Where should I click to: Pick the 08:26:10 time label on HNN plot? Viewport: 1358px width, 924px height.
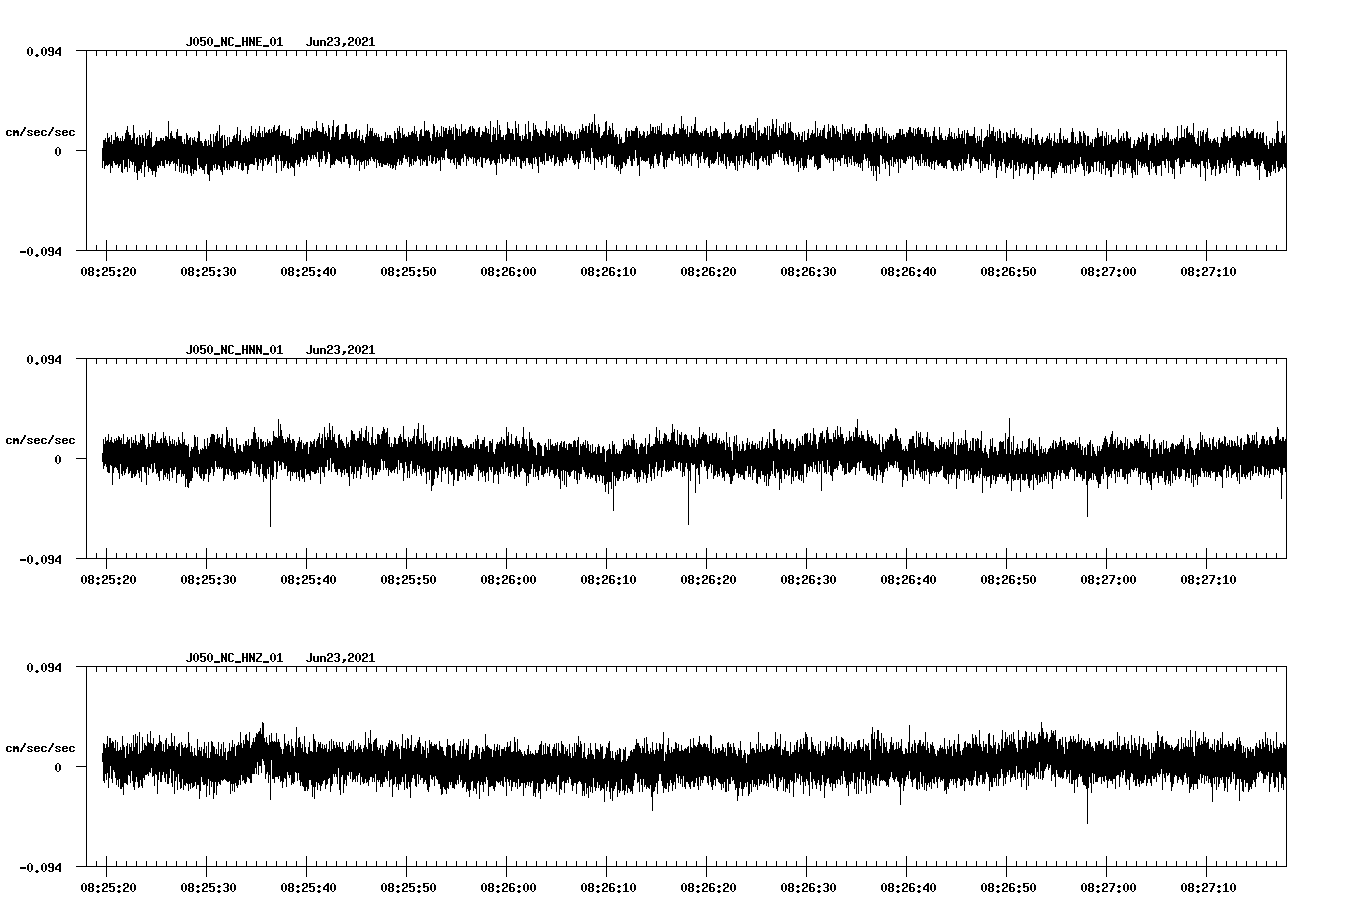(608, 580)
